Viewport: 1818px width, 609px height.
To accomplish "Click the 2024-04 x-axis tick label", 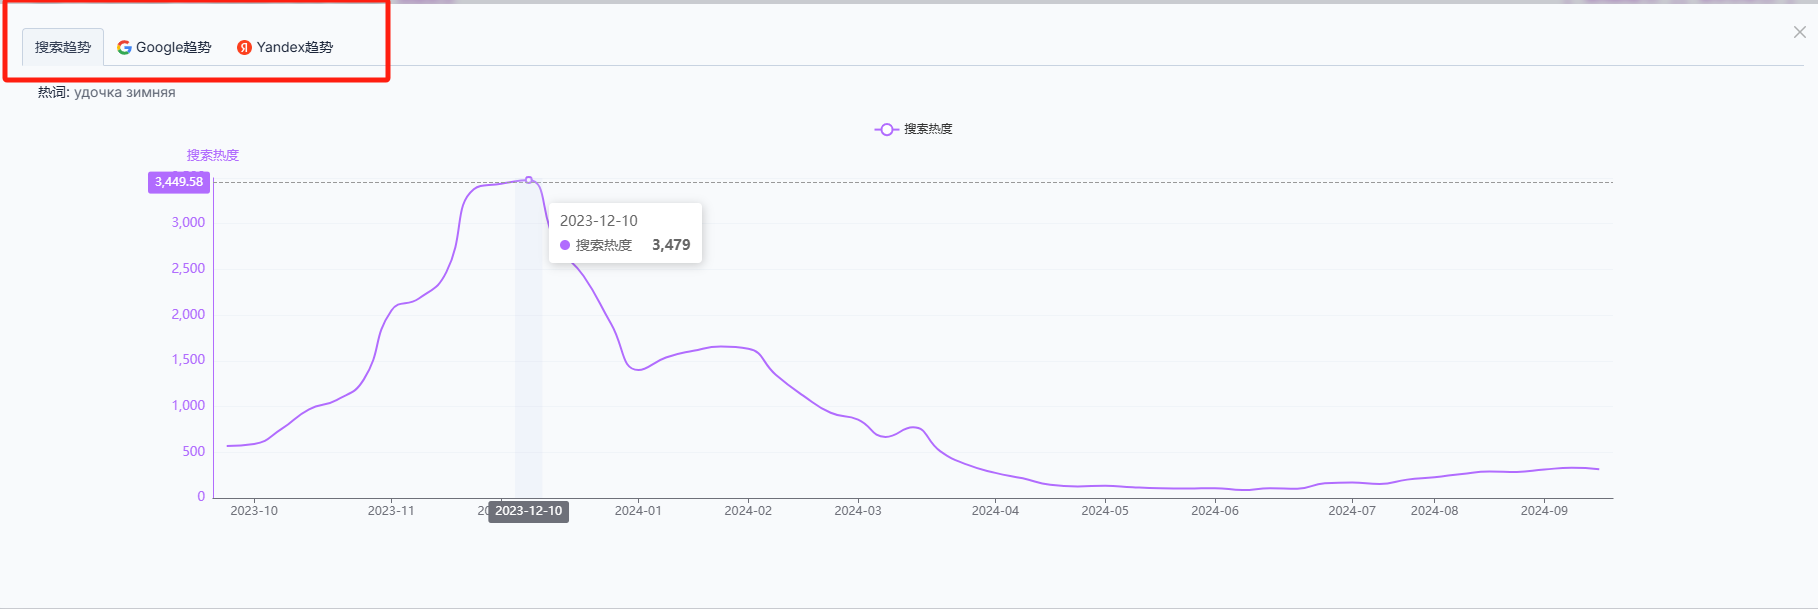I will tap(995, 511).
